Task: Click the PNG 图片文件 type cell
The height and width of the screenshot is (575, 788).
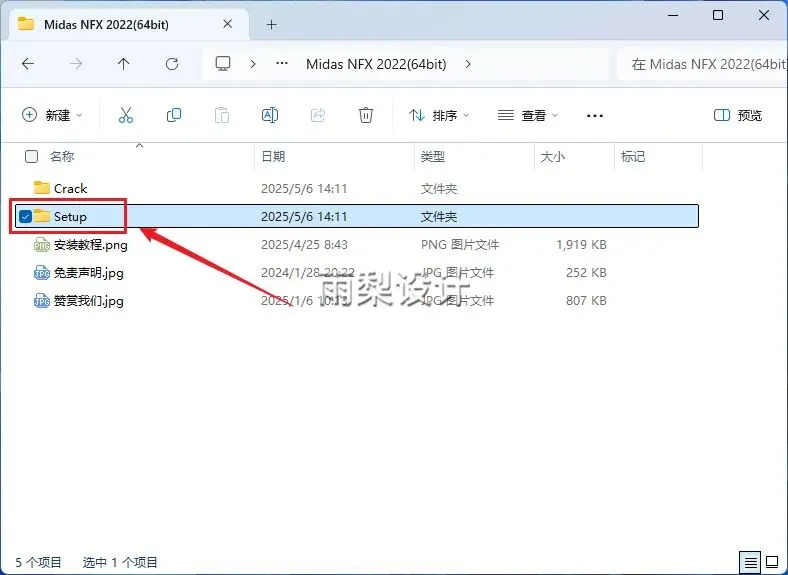Action: [x=460, y=245]
